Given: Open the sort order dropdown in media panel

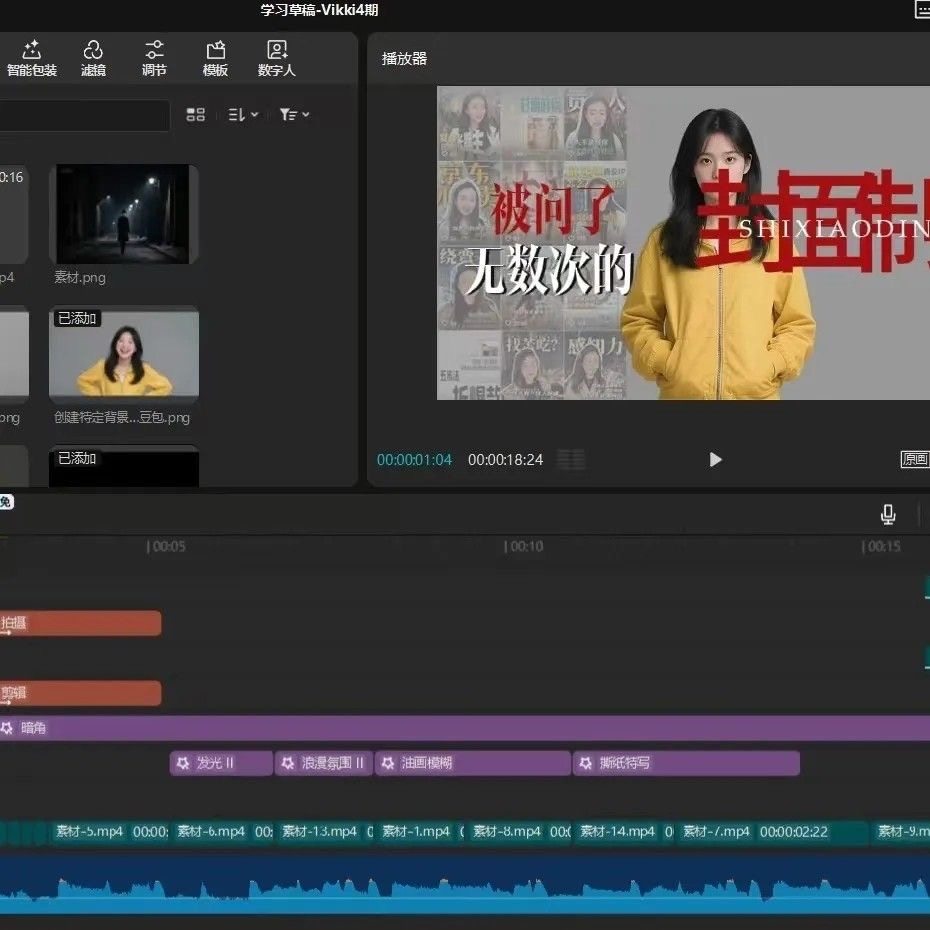Looking at the screenshot, I should tap(240, 114).
